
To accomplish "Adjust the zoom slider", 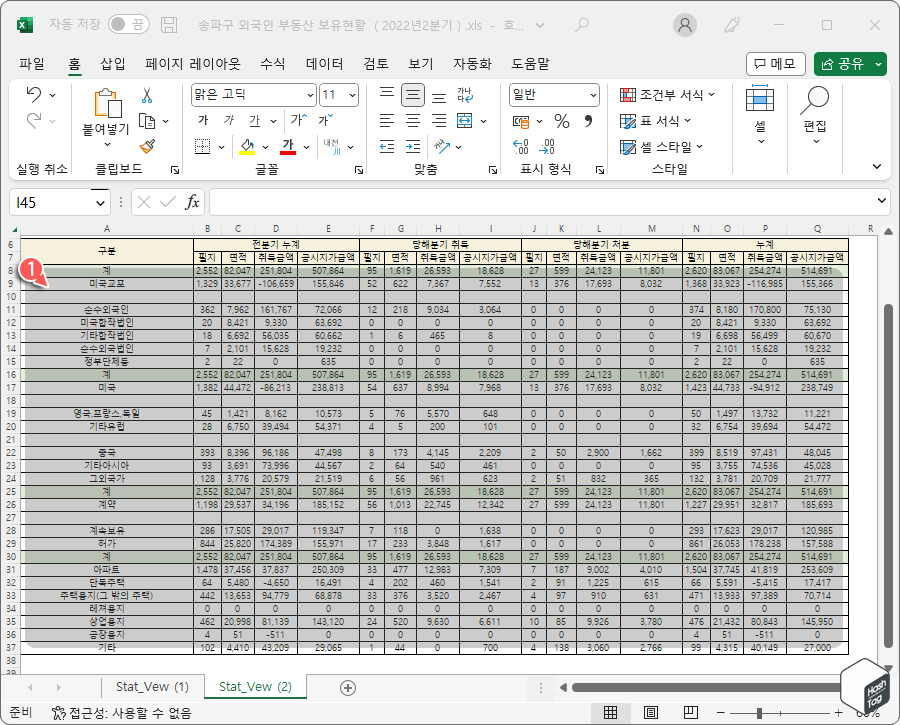I will (x=759, y=713).
